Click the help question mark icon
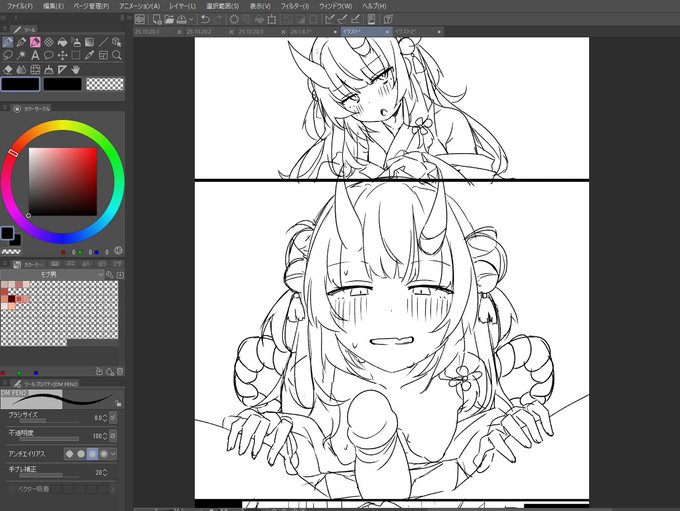The height and width of the screenshot is (511, 680). tap(388, 19)
